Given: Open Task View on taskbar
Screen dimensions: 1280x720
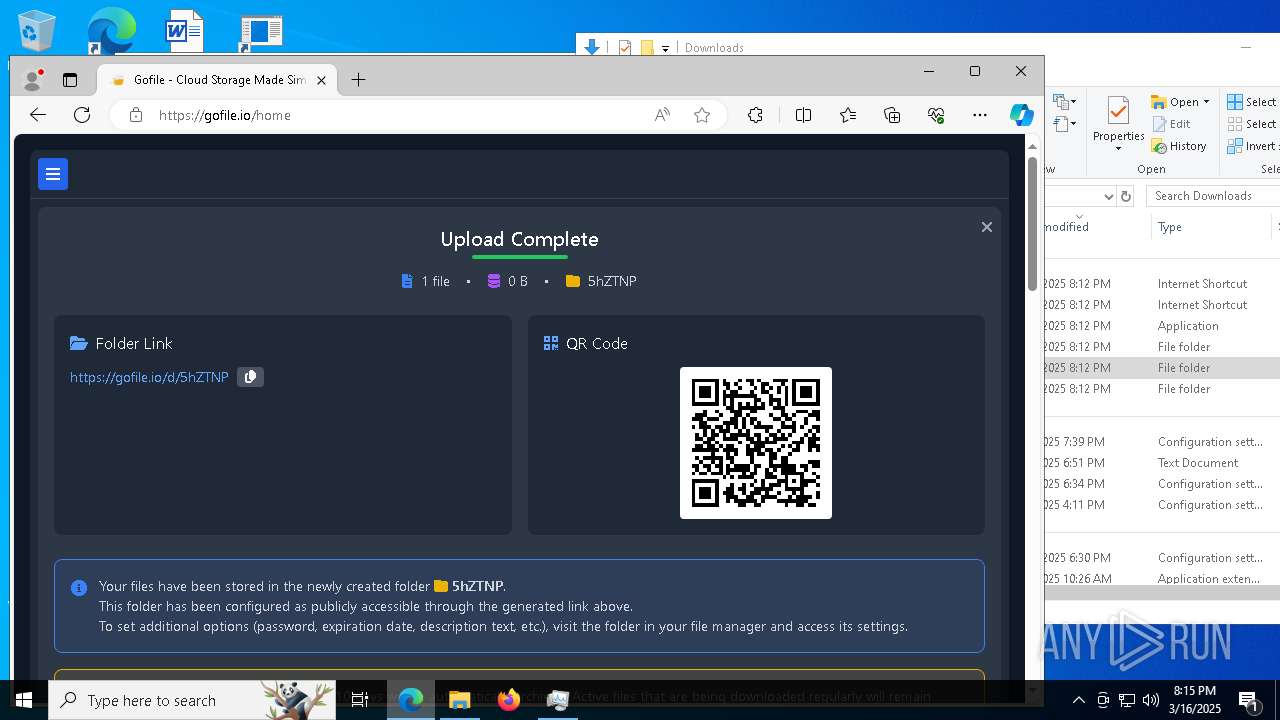Looking at the screenshot, I should 360,700.
